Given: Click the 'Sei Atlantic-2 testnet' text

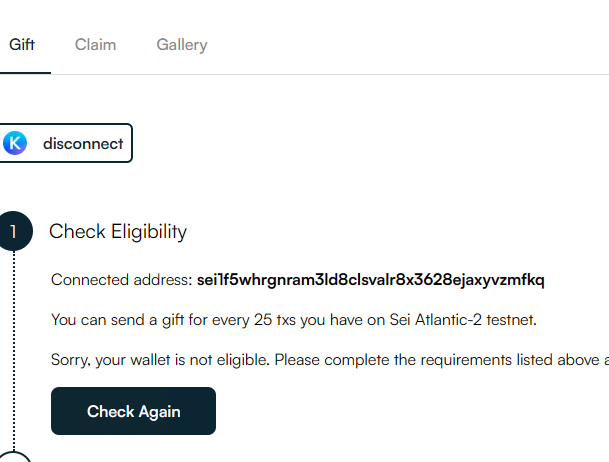Looking at the screenshot, I should (463, 320).
